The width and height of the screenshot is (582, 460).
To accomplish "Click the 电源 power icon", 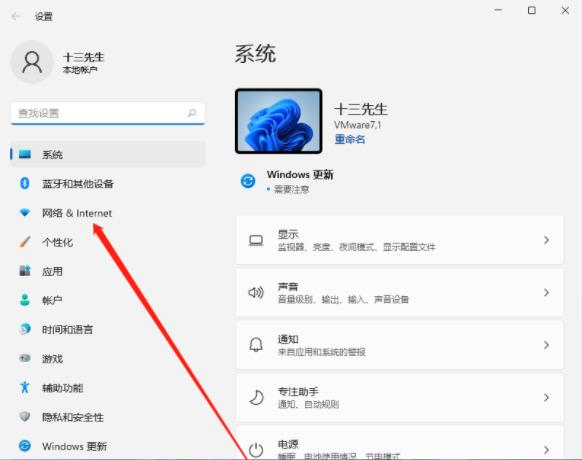I will (256, 450).
